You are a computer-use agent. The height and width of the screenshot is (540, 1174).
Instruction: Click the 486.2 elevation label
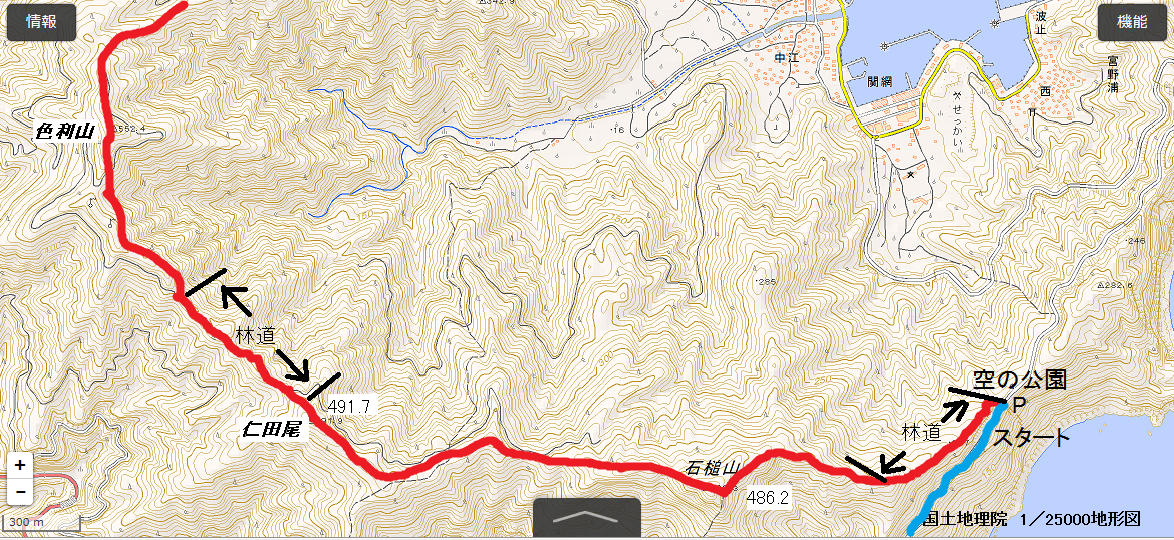pos(769,497)
